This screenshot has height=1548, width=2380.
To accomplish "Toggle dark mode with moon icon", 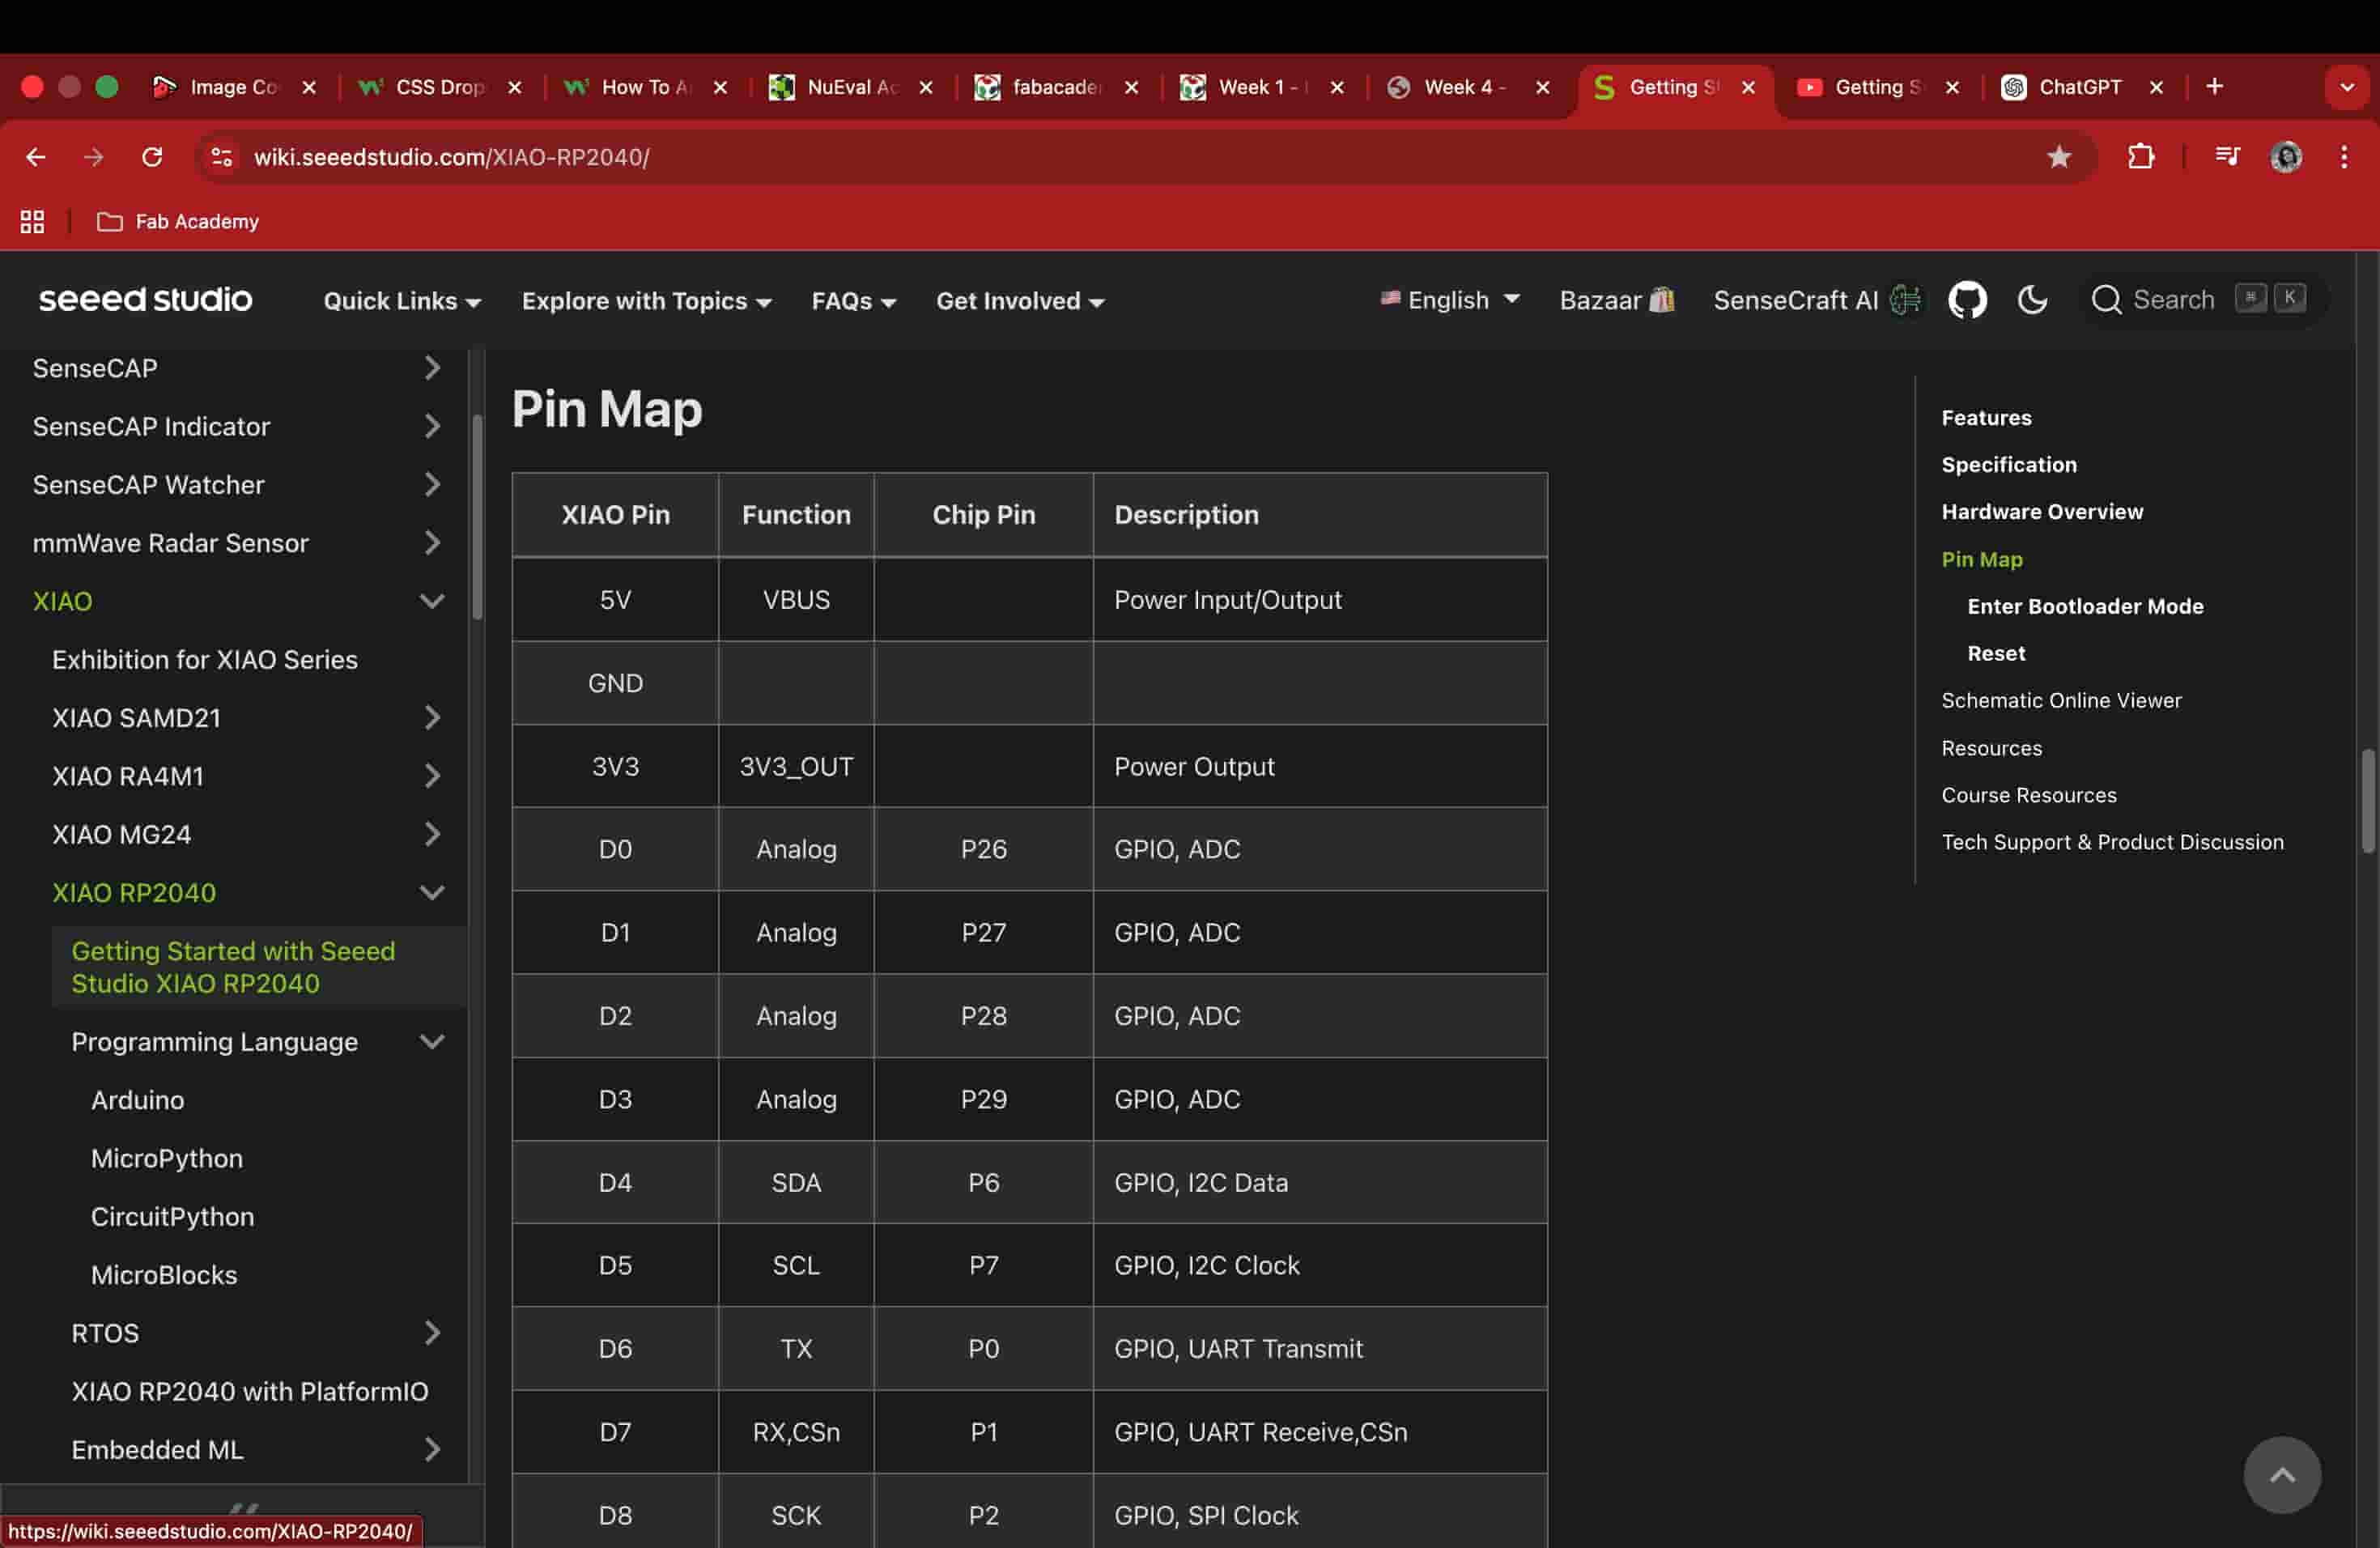I will (x=2031, y=300).
